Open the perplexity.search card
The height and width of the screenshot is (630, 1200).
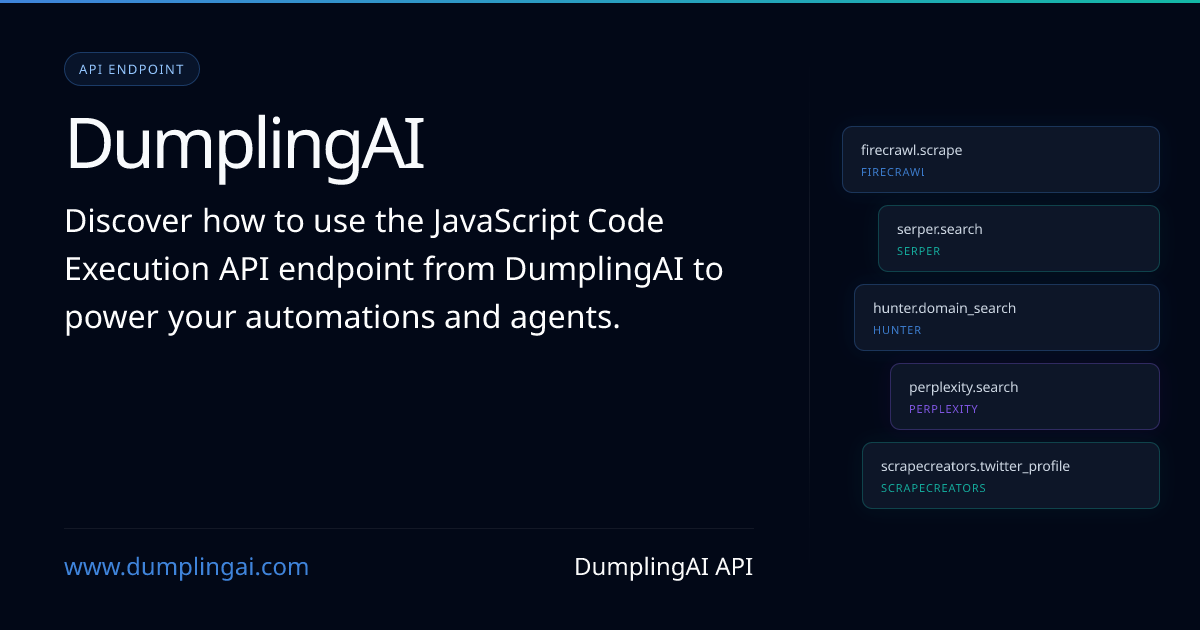[1025, 396]
